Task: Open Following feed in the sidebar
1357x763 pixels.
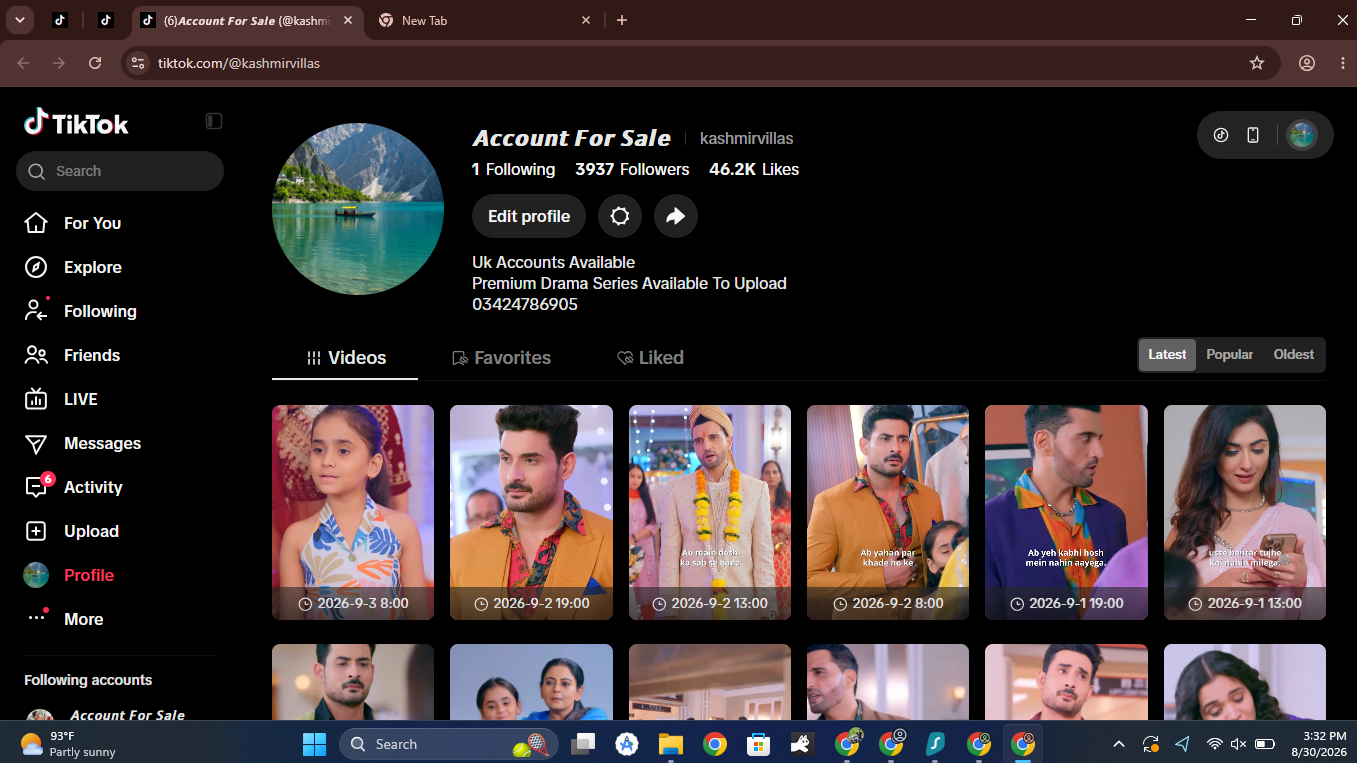Action: (x=80, y=311)
